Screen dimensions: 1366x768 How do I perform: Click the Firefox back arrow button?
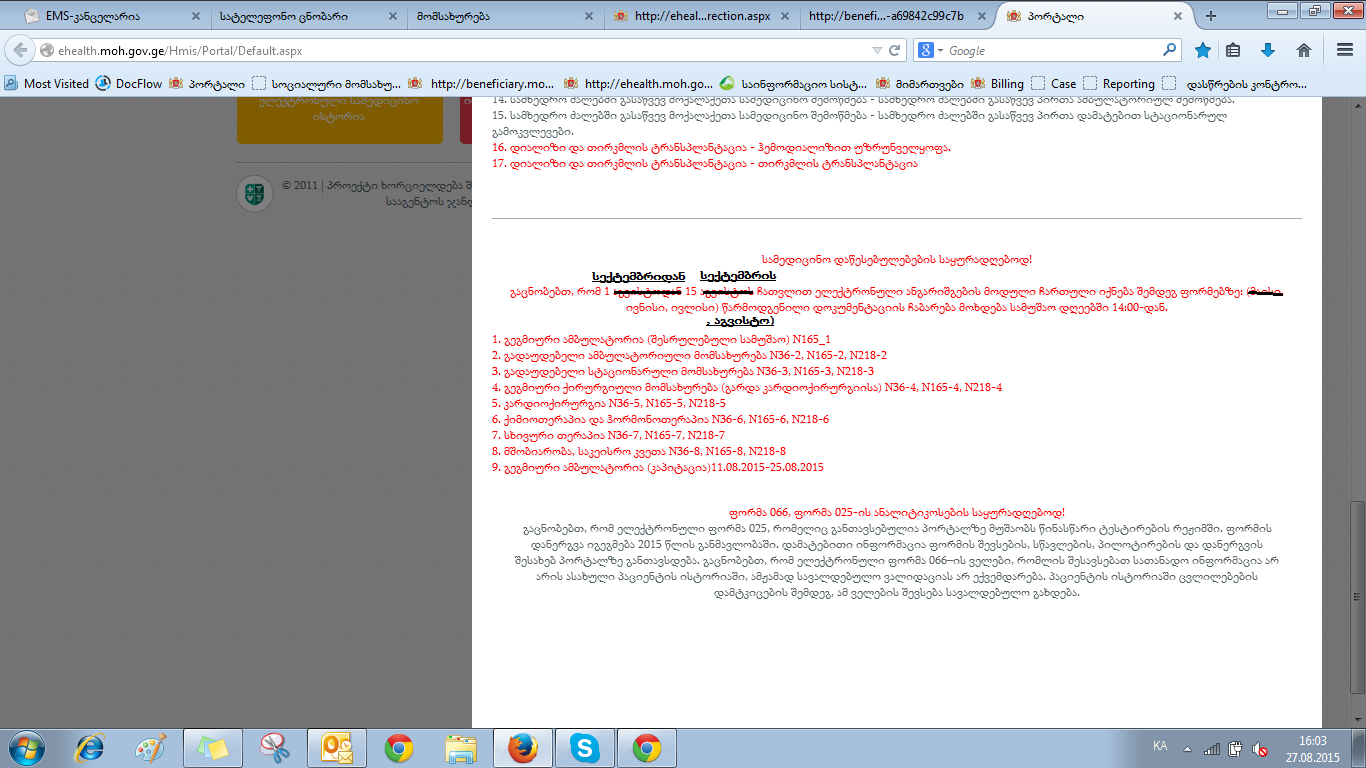20,50
